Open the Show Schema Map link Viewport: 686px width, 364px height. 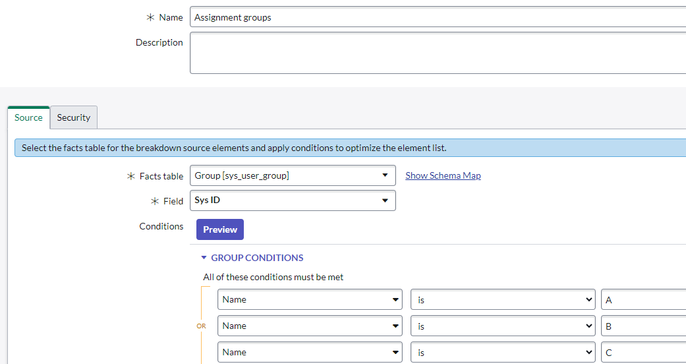click(443, 175)
